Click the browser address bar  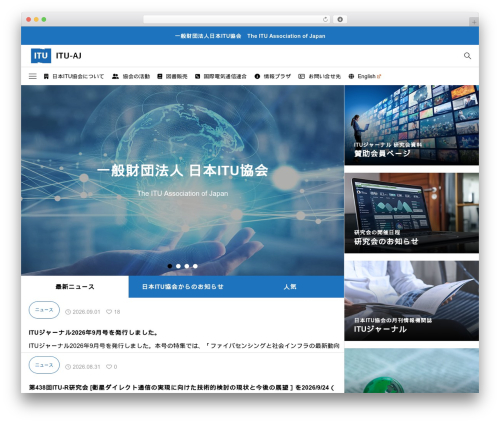tap(237, 19)
